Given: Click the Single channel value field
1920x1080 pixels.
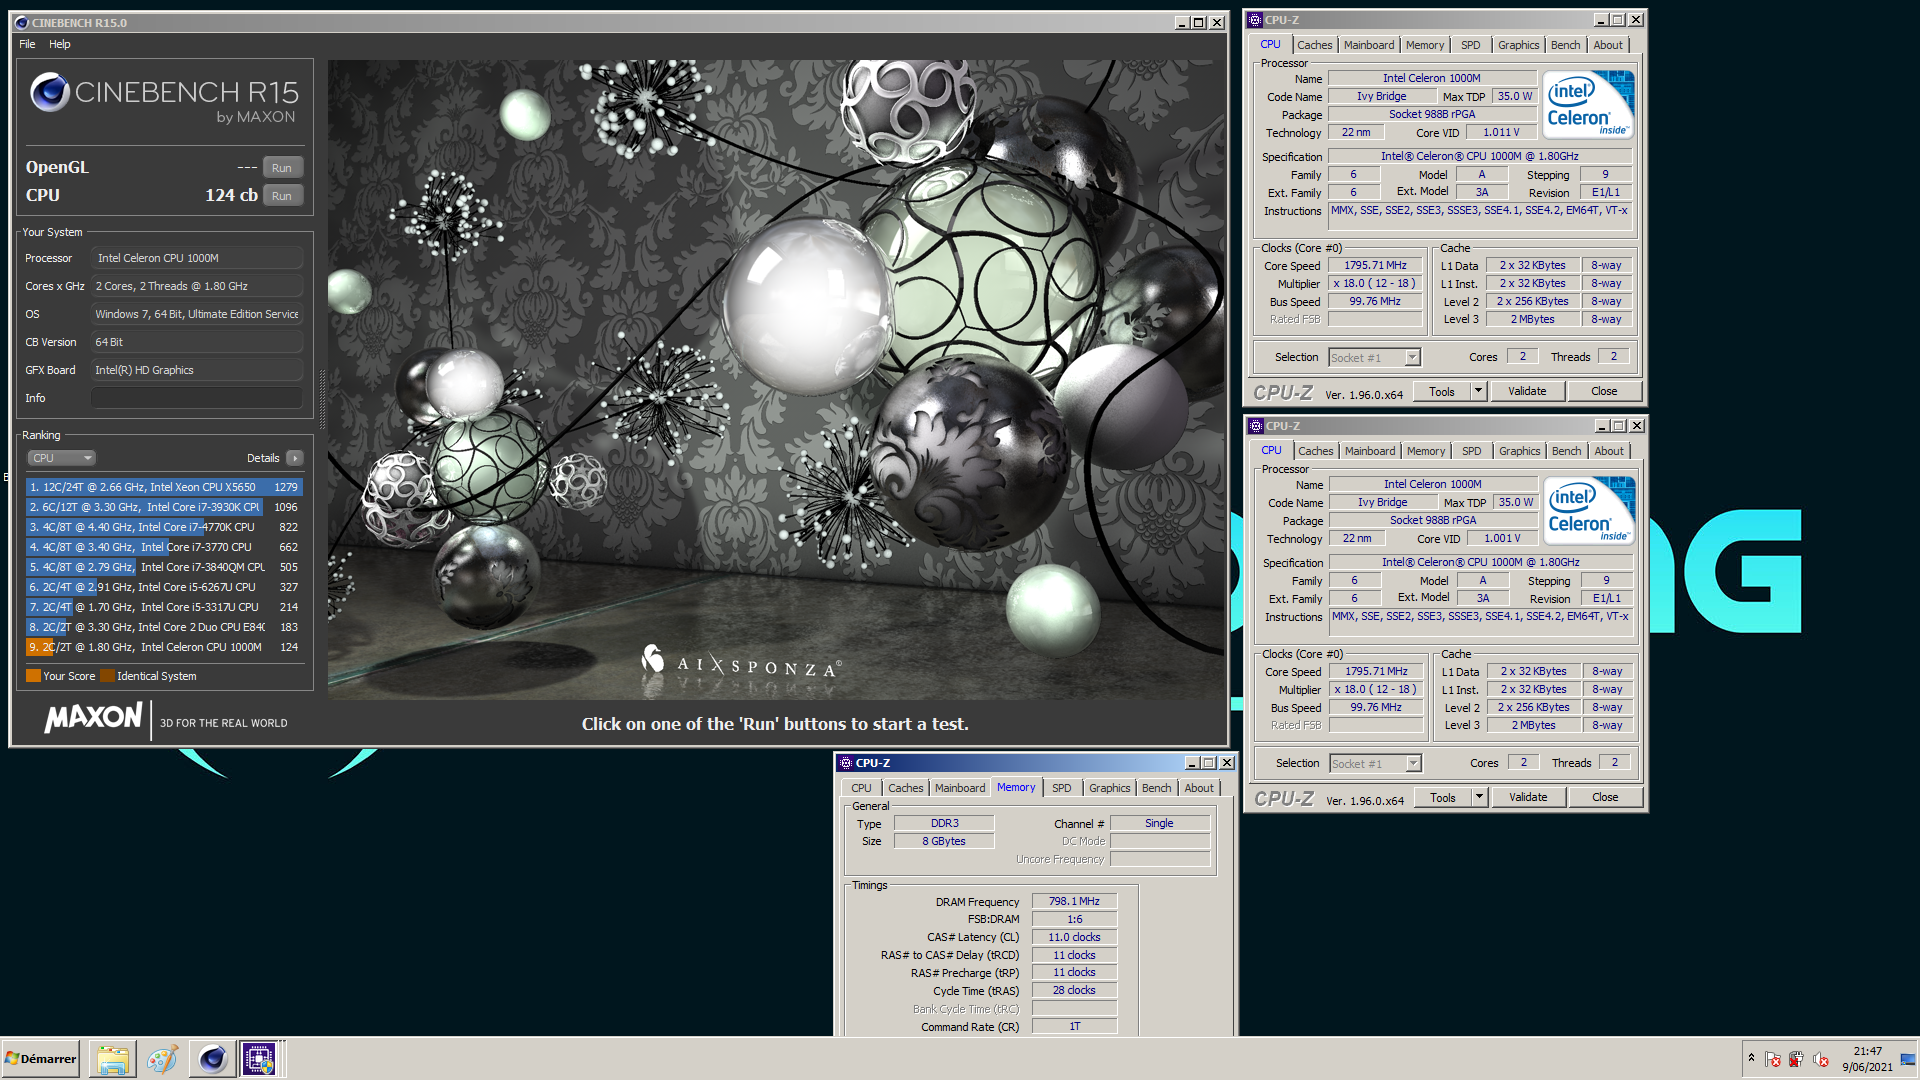Looking at the screenshot, I should tap(1159, 824).
